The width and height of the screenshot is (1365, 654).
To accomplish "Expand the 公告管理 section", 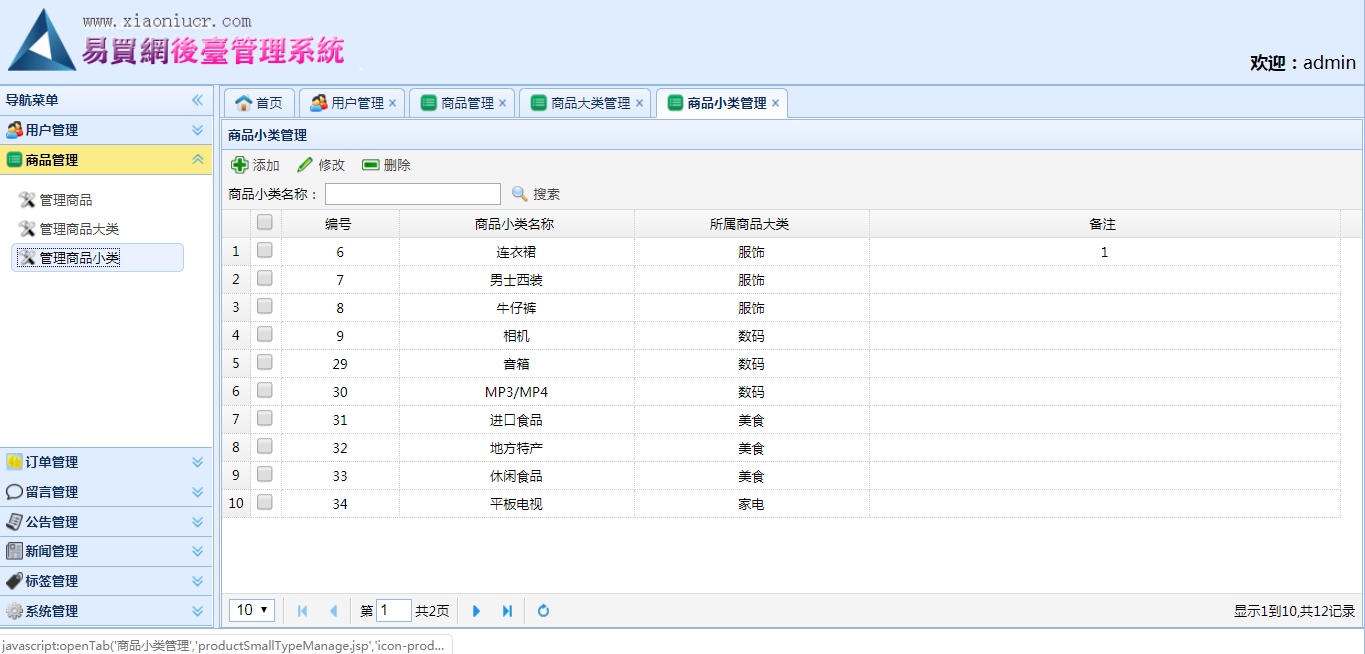I will pyautogui.click(x=197, y=522).
